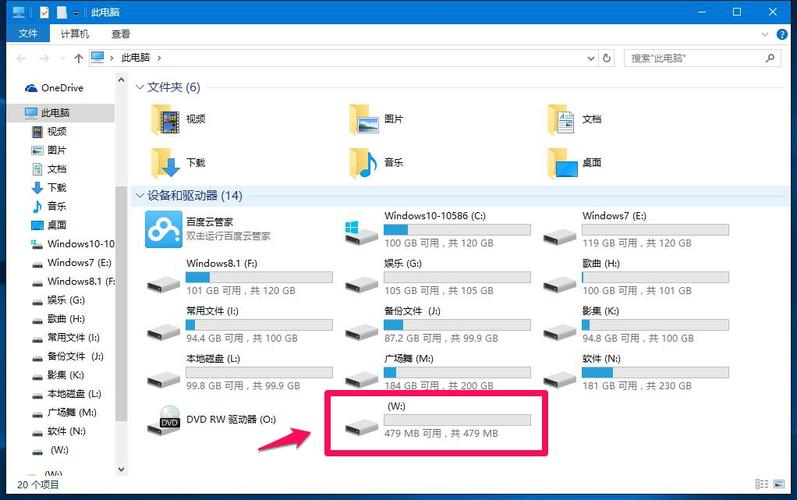Collapse the 设备和驱动器 (14) group
The width and height of the screenshot is (797, 500).
click(140, 195)
